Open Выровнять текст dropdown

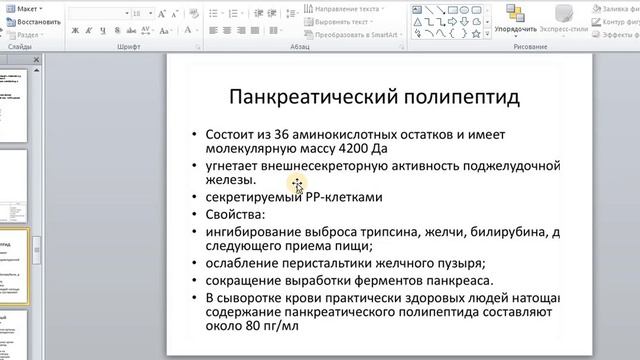pos(339,22)
